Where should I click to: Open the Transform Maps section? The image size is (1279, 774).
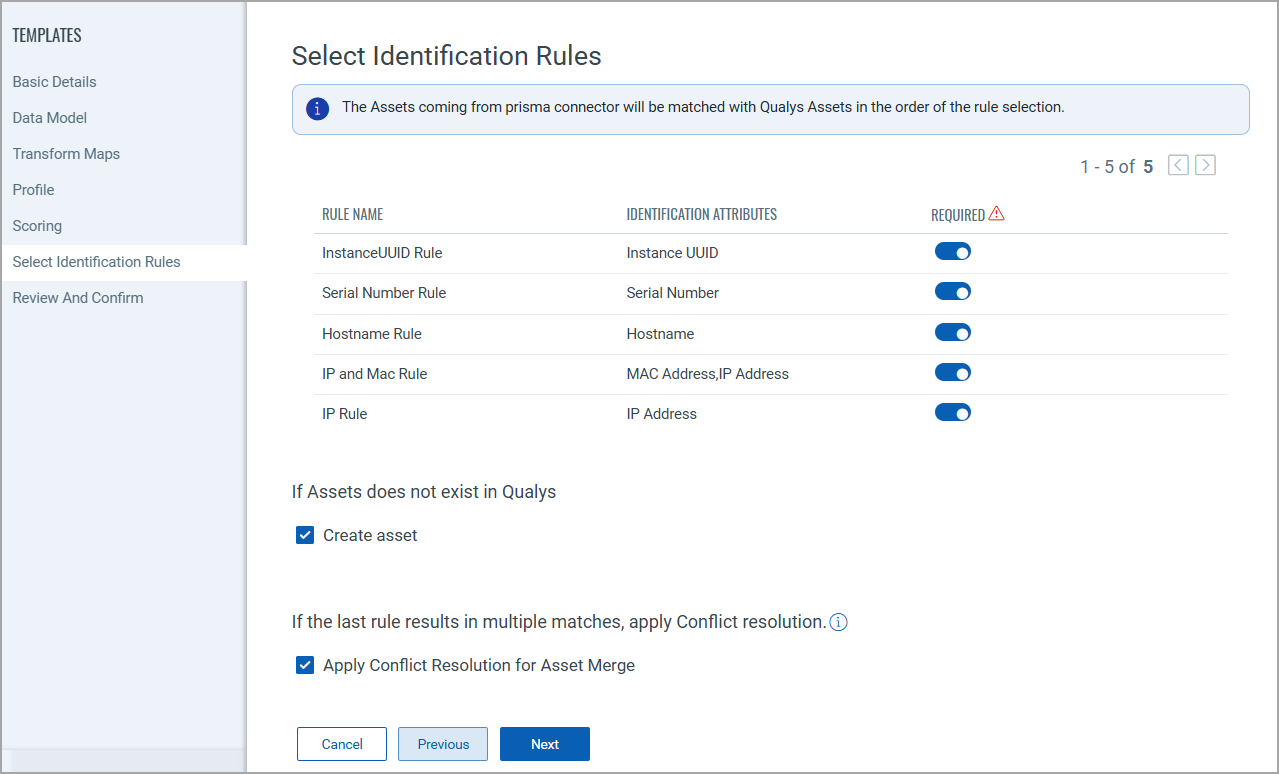[66, 153]
